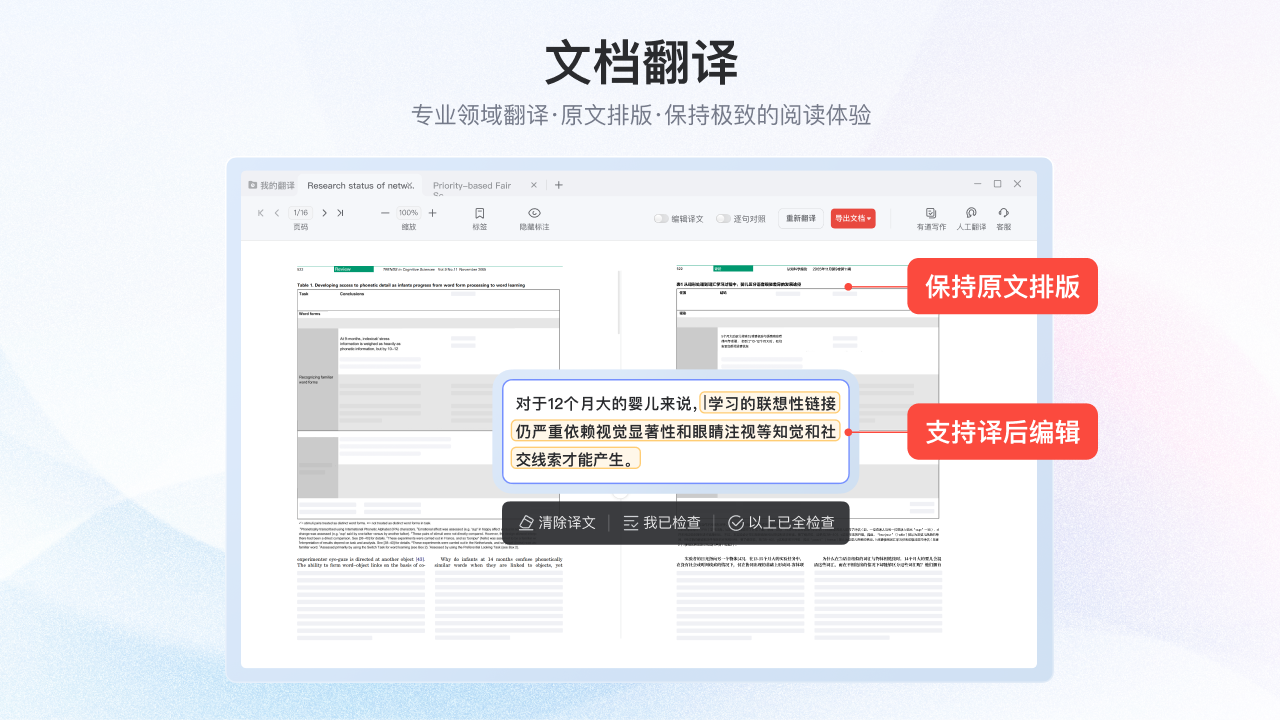Click the 重新翻译 button

click(800, 218)
